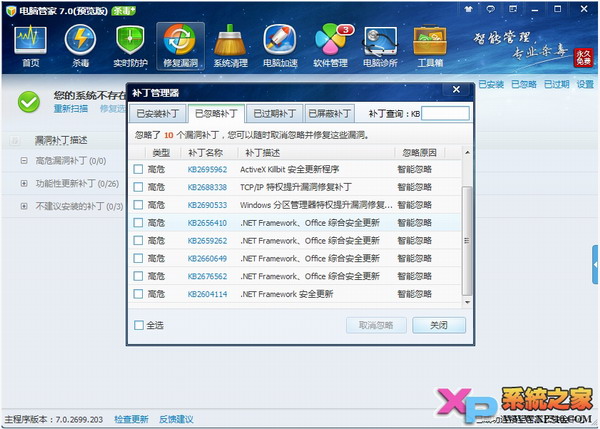Click the 重新扫描 link
The image size is (600, 429).
tap(71, 109)
